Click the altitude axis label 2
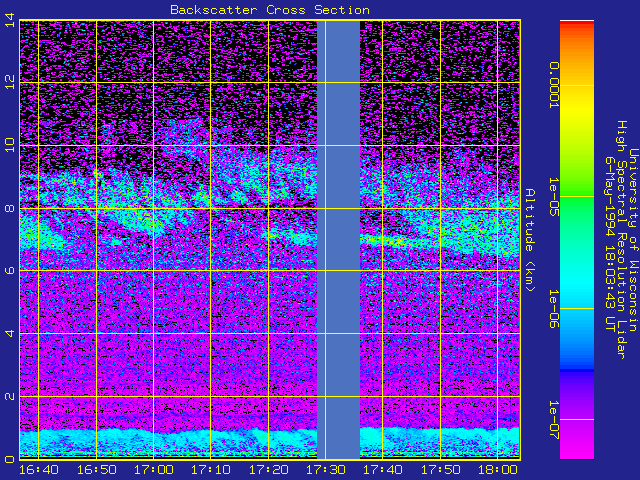Image resolution: width=640 pixels, height=480 pixels. click(10, 396)
